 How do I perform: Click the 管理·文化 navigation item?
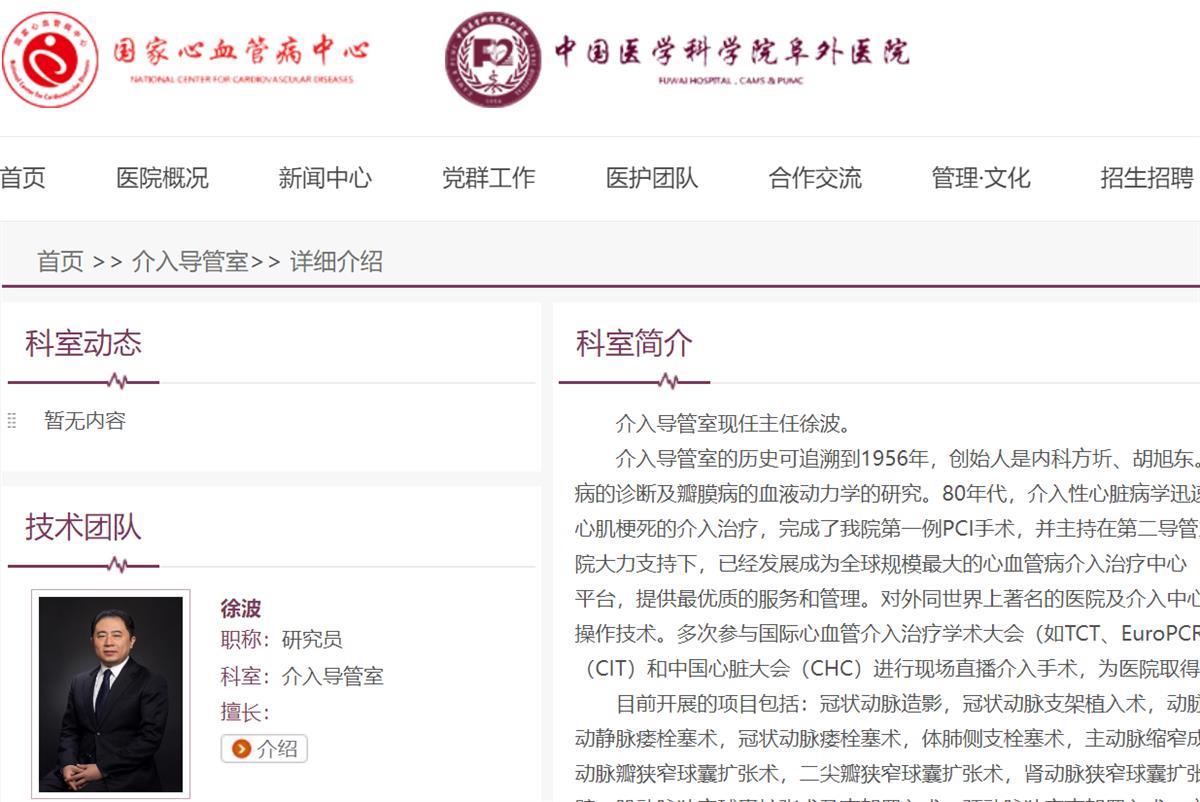(x=981, y=178)
